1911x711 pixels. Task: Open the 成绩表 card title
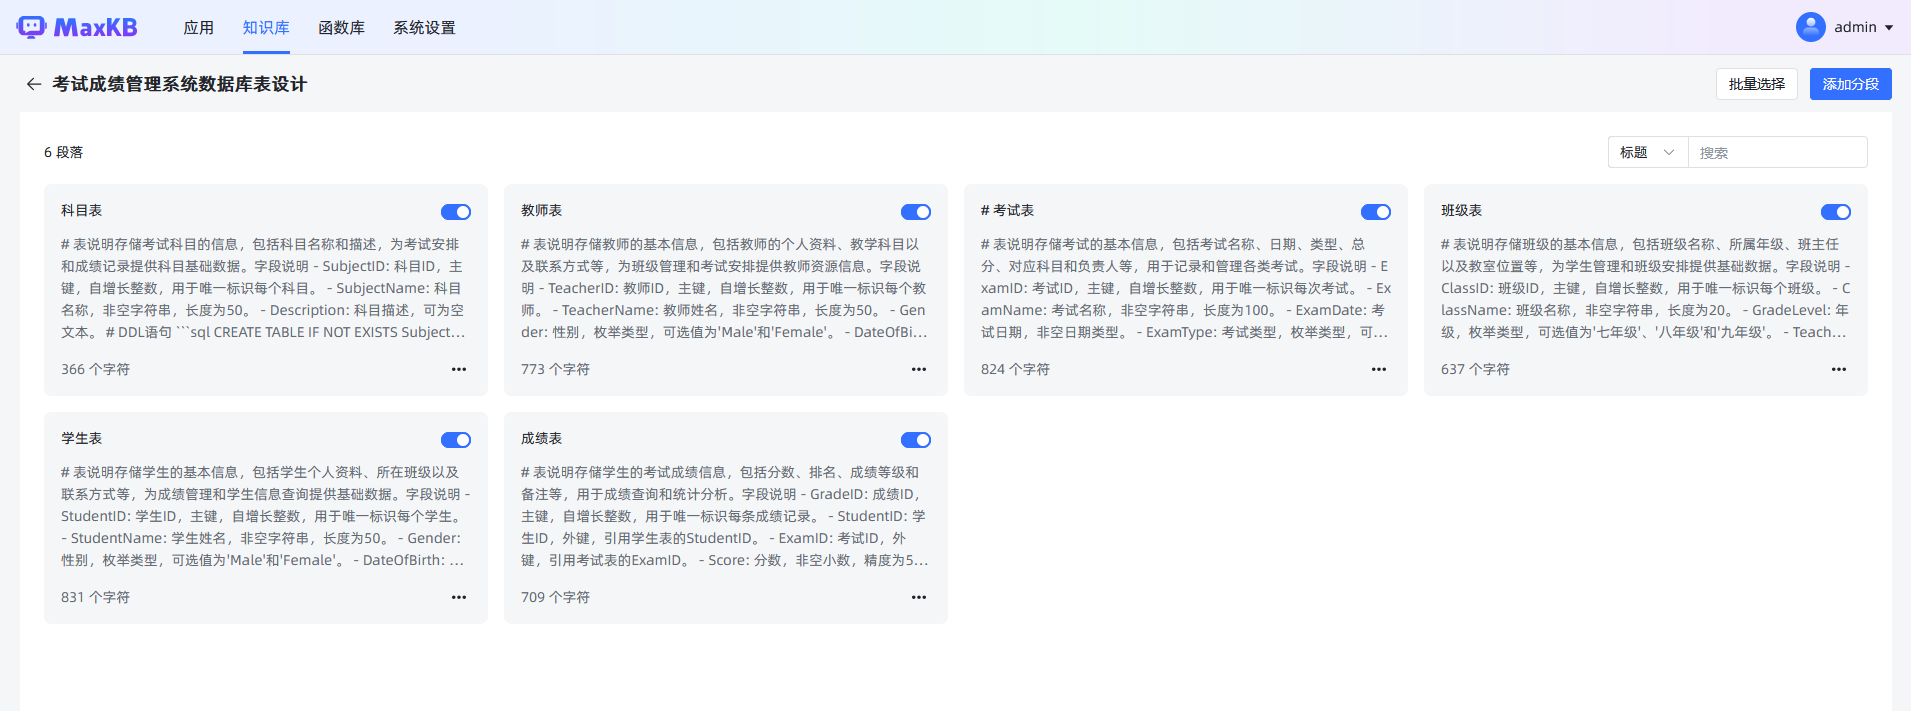point(542,438)
